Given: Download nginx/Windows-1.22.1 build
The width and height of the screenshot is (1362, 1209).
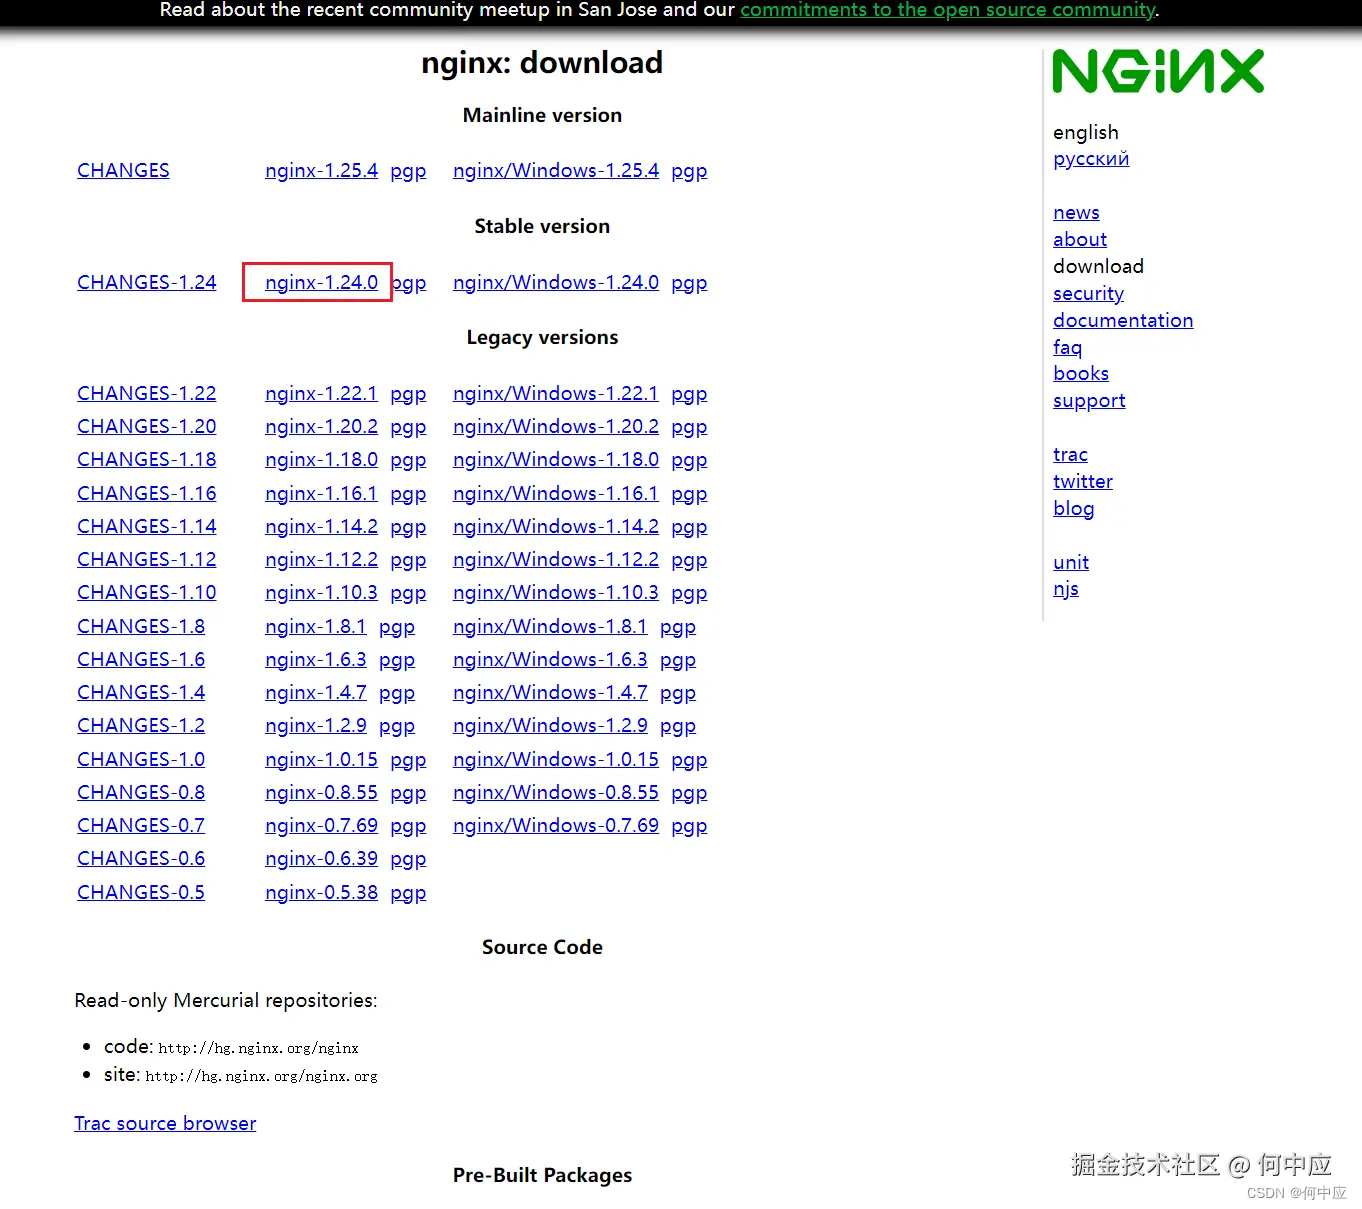Looking at the screenshot, I should [556, 394].
